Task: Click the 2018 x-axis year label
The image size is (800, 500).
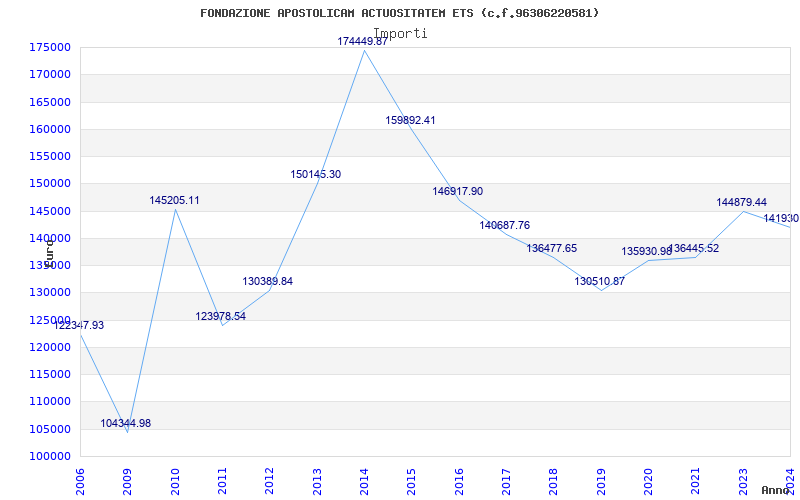Action: tap(554, 481)
